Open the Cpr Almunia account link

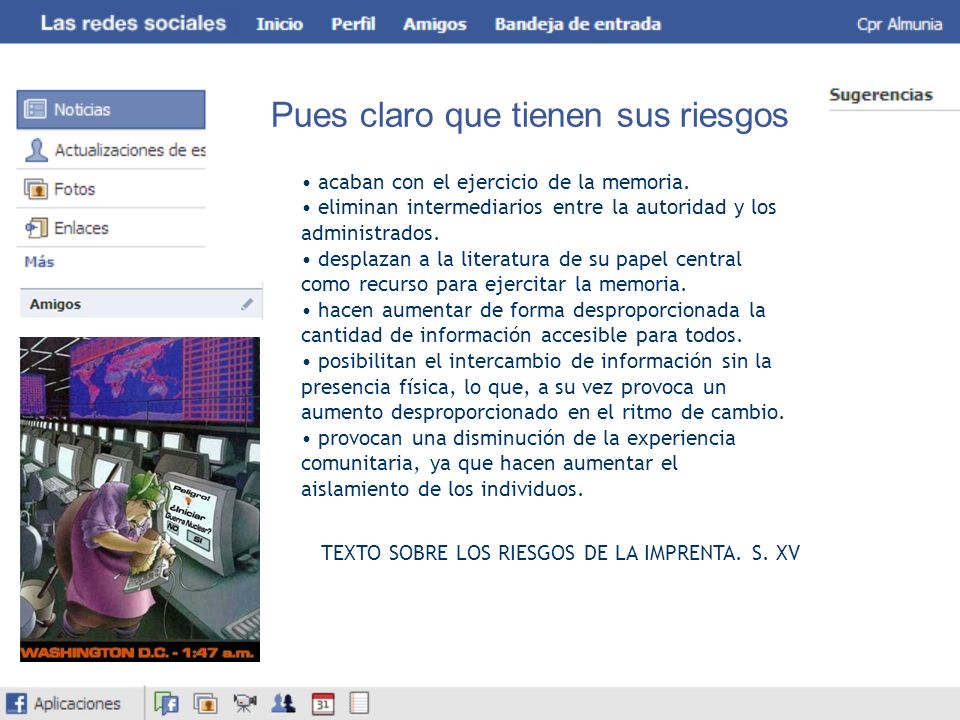pyautogui.click(x=899, y=24)
